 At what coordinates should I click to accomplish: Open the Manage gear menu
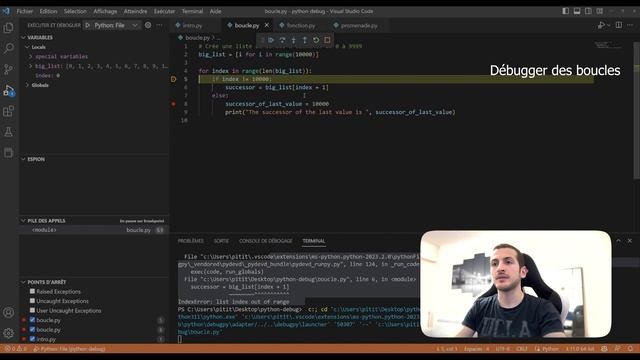(8, 333)
